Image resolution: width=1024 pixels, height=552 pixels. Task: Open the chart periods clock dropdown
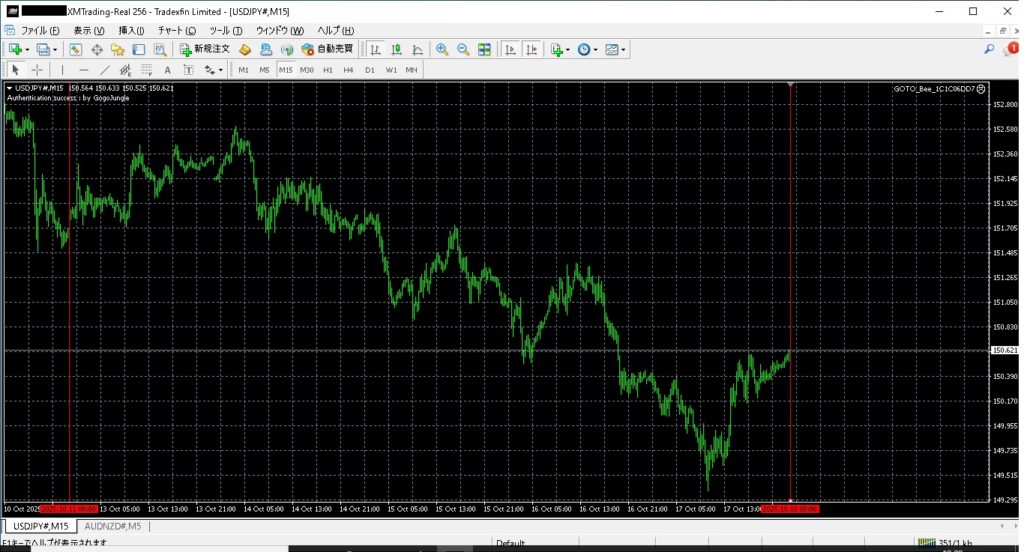tap(597, 49)
